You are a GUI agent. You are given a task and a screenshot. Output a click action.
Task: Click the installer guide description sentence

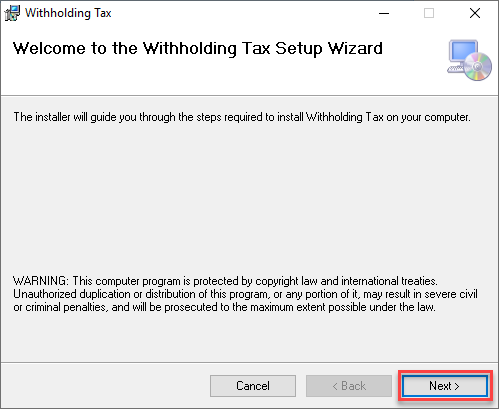point(242,117)
